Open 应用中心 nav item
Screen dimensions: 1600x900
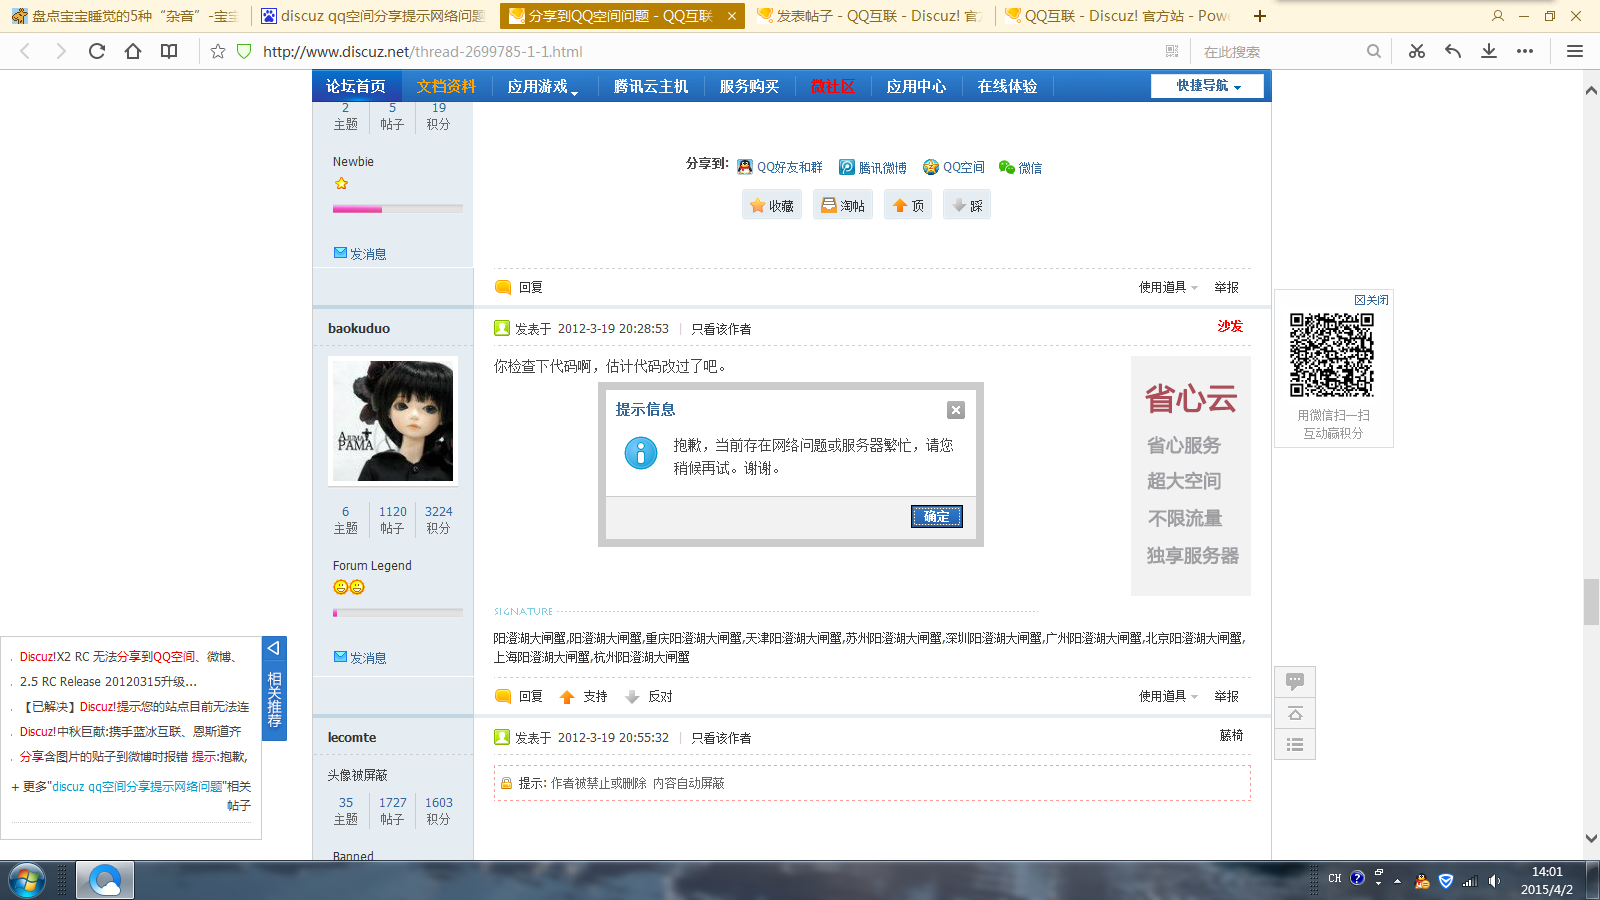tap(916, 87)
